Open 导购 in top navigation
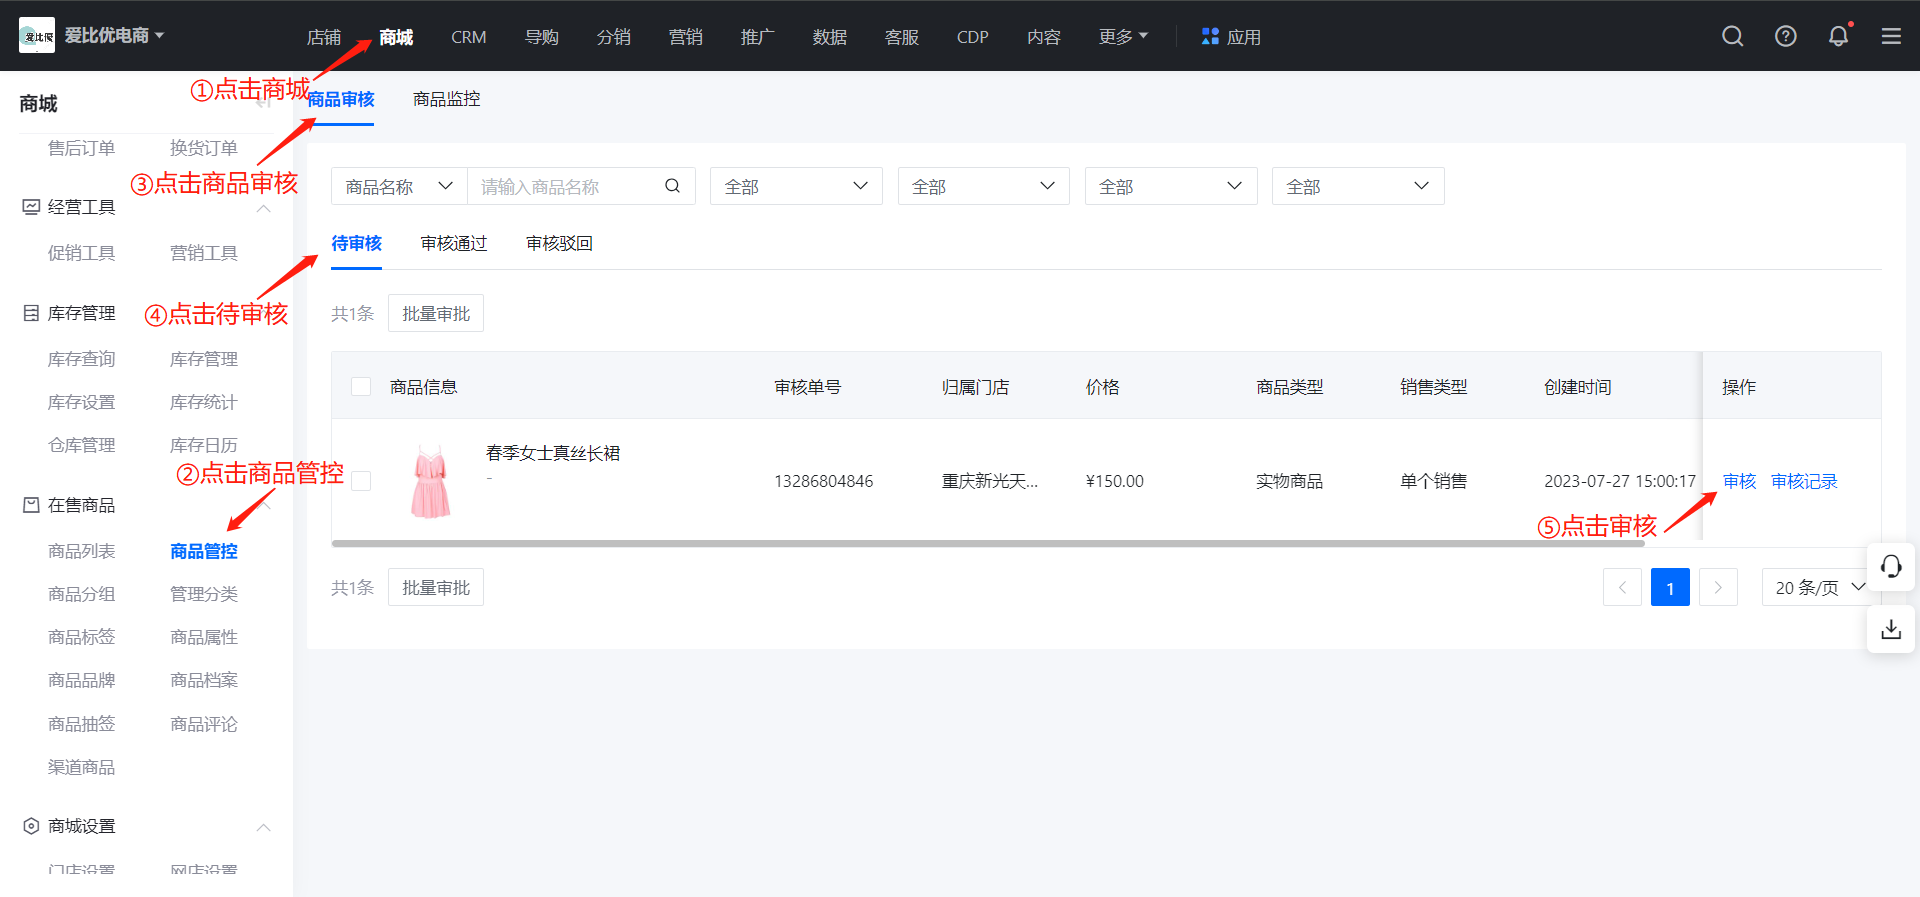The width and height of the screenshot is (1920, 897). pyautogui.click(x=542, y=36)
